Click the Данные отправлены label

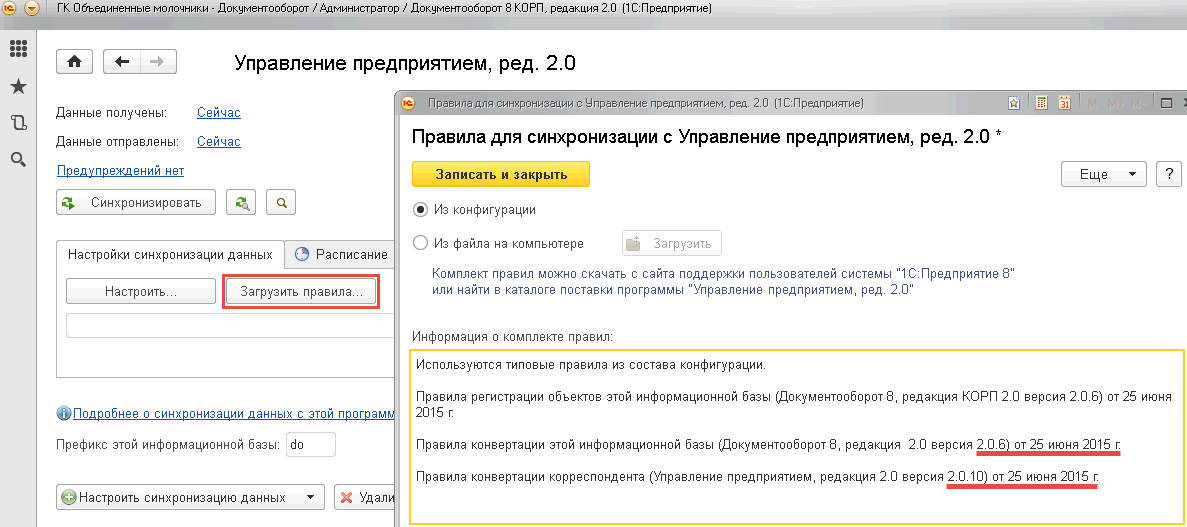click(117, 142)
